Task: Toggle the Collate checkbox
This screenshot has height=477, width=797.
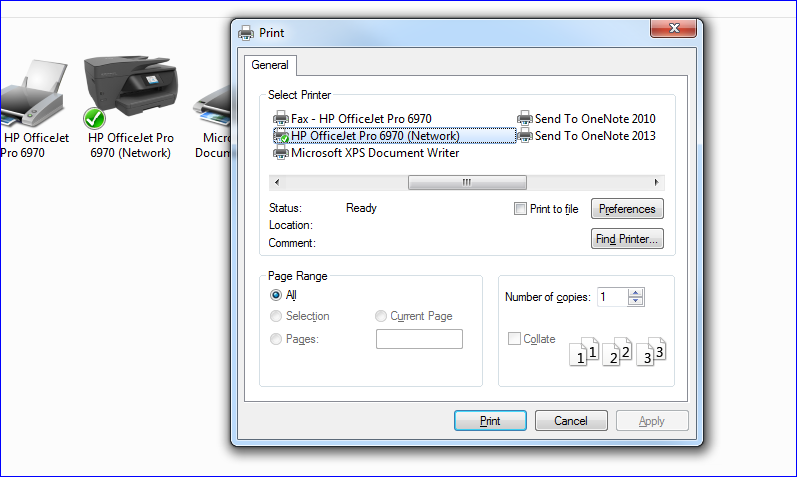Action: [514, 339]
